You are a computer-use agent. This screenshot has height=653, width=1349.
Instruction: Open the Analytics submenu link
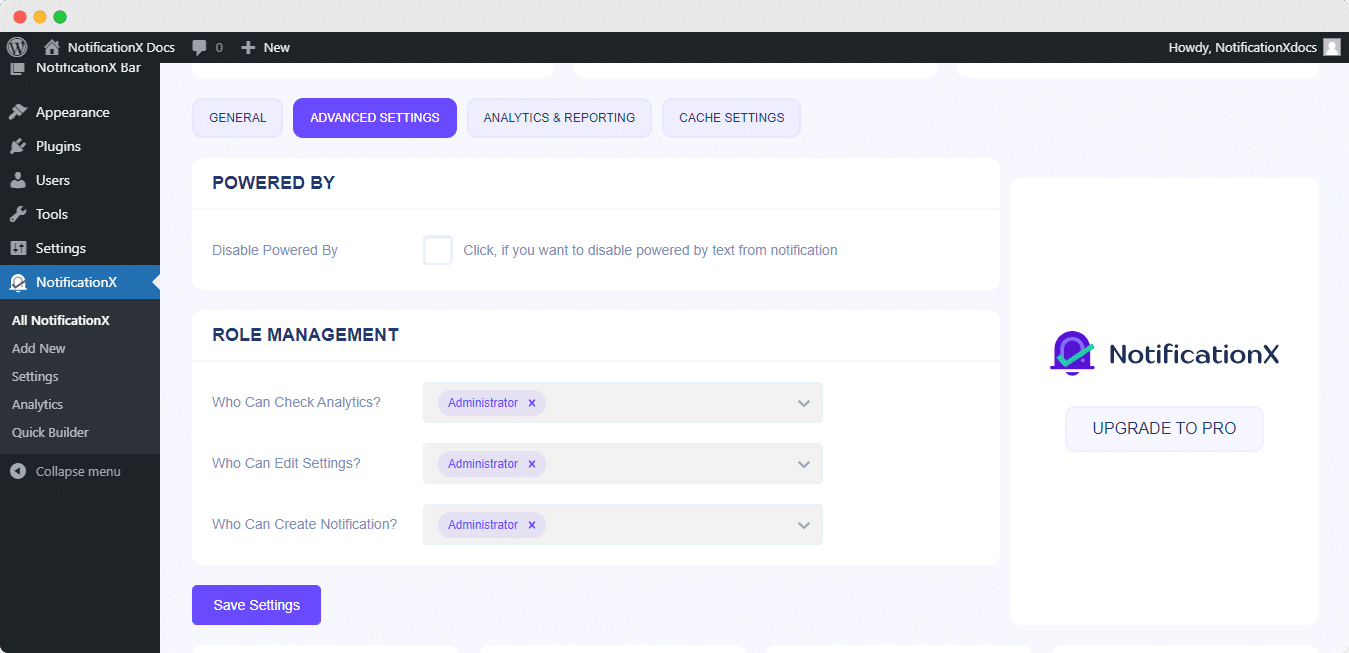(x=37, y=405)
